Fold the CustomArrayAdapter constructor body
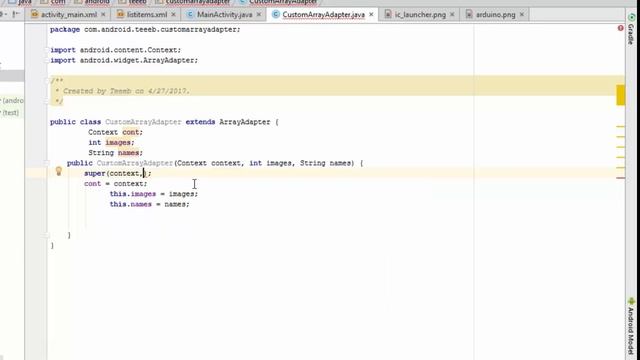 tap(47, 163)
